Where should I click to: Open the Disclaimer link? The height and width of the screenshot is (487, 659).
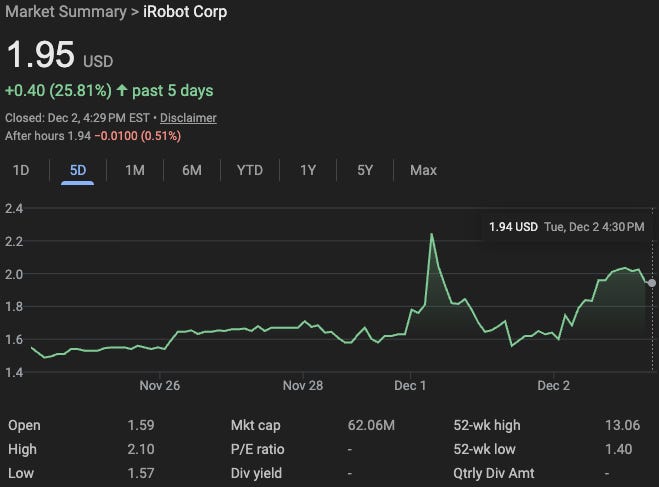click(188, 118)
